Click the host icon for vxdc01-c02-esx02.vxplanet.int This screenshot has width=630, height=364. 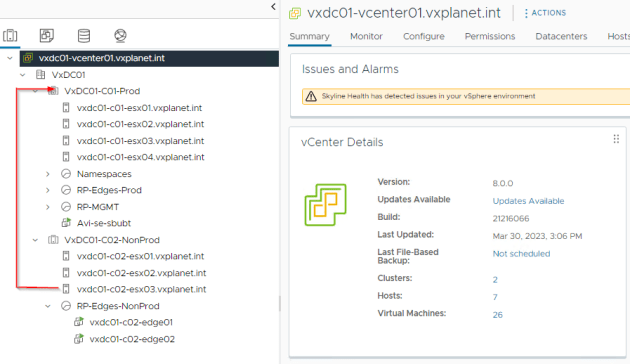pyautogui.click(x=66, y=273)
